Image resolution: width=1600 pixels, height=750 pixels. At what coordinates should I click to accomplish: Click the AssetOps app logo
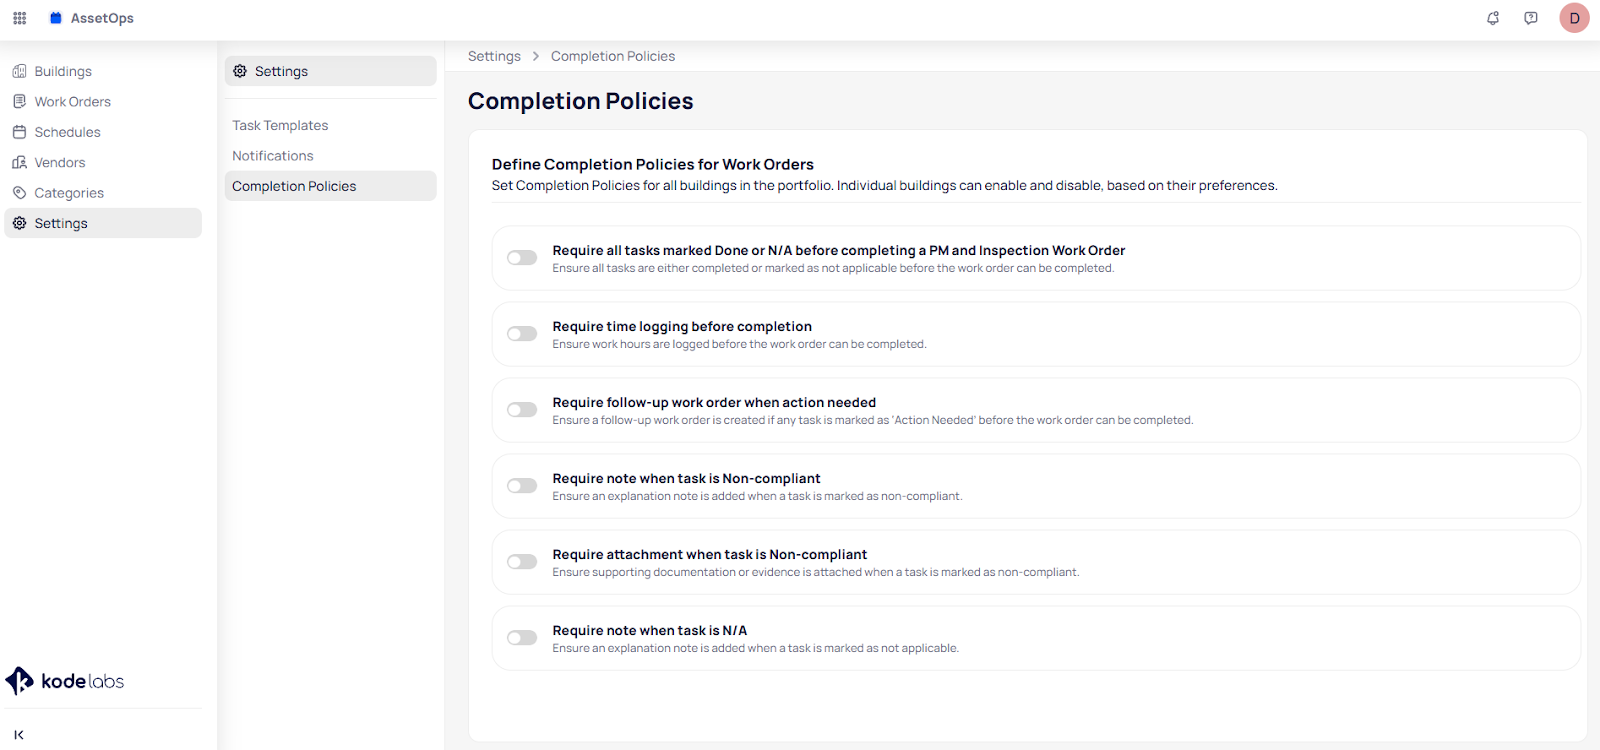56,18
